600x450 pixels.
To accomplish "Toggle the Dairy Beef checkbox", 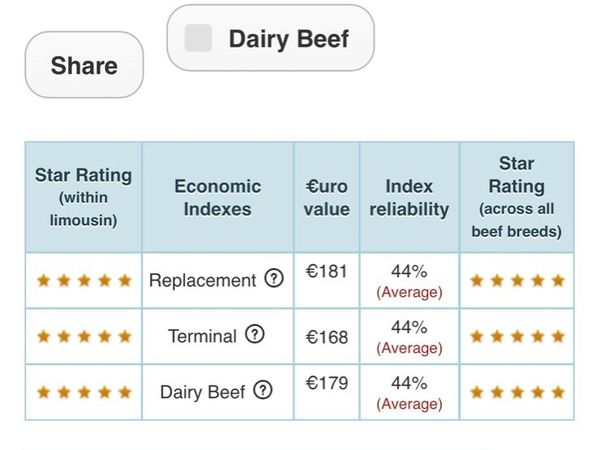I will [199, 39].
